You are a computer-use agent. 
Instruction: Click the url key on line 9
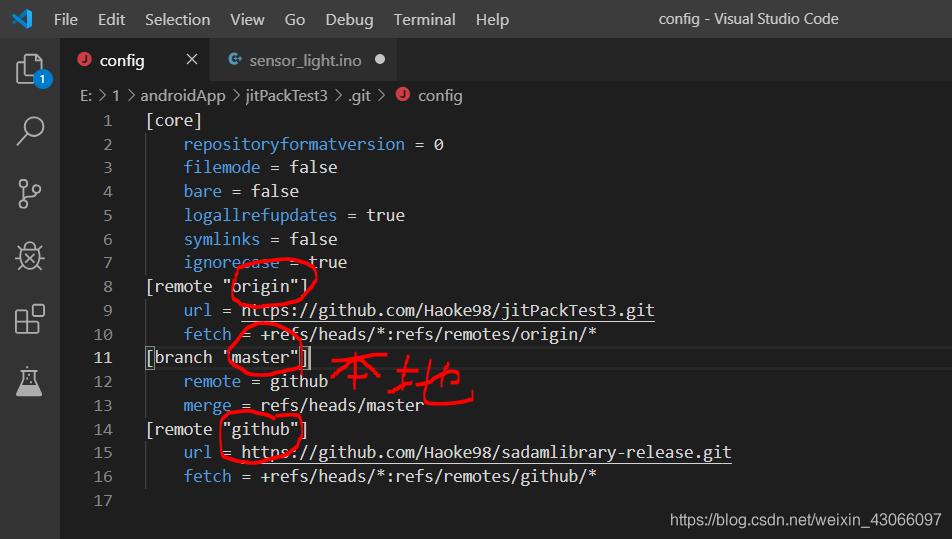(x=198, y=310)
